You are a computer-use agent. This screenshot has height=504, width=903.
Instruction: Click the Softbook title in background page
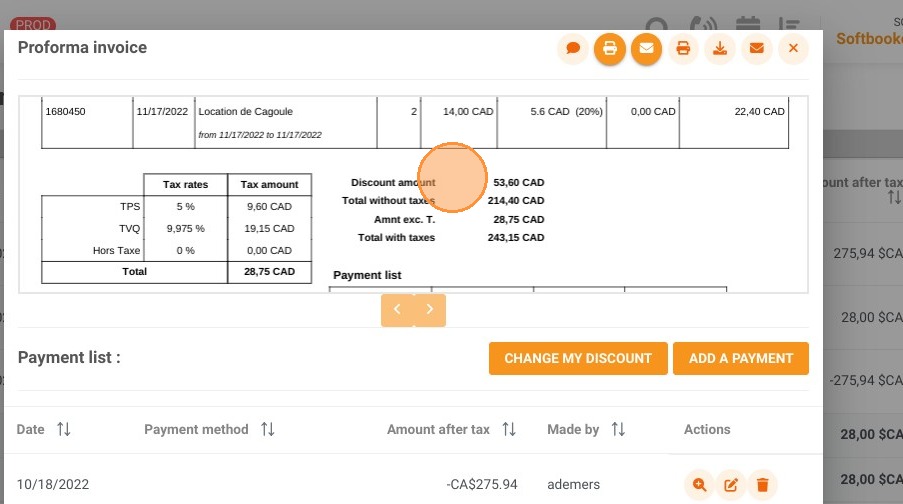869,39
